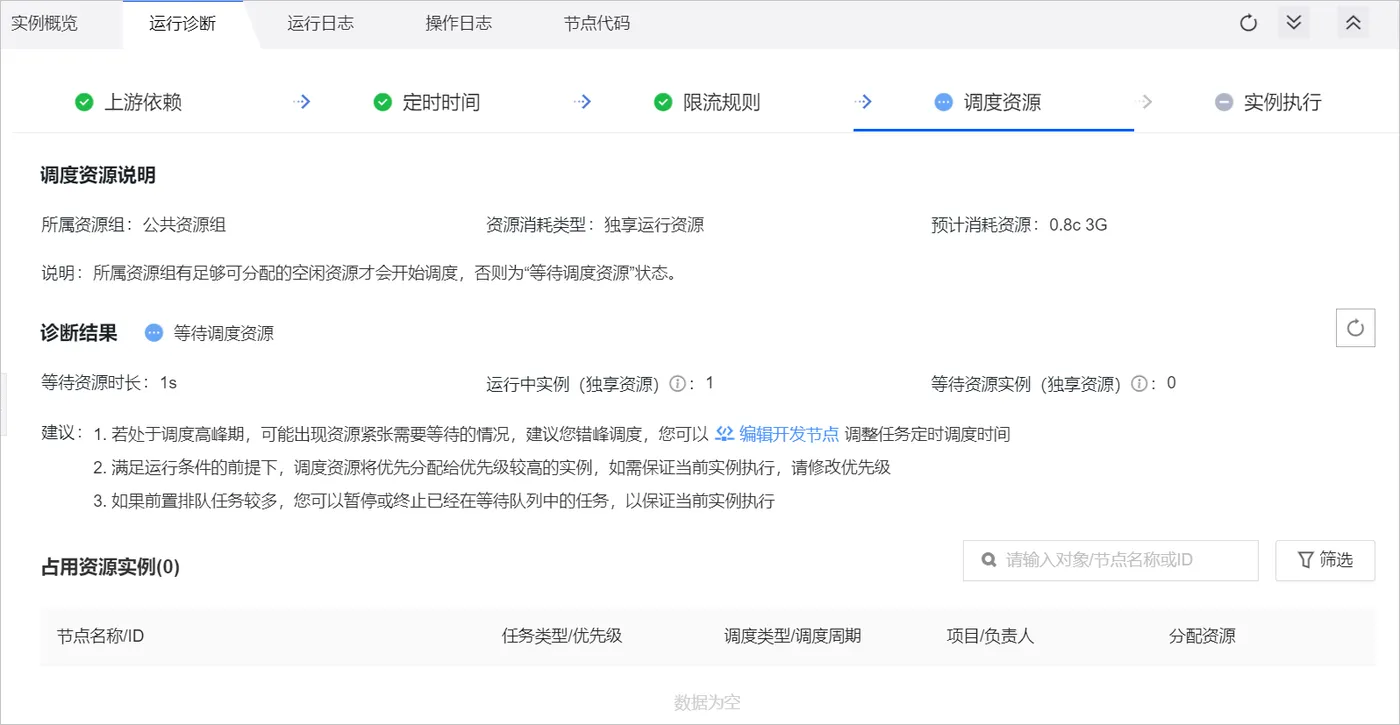Click the 调度类型/调度周期 column header
The image size is (1400, 725).
click(792, 636)
